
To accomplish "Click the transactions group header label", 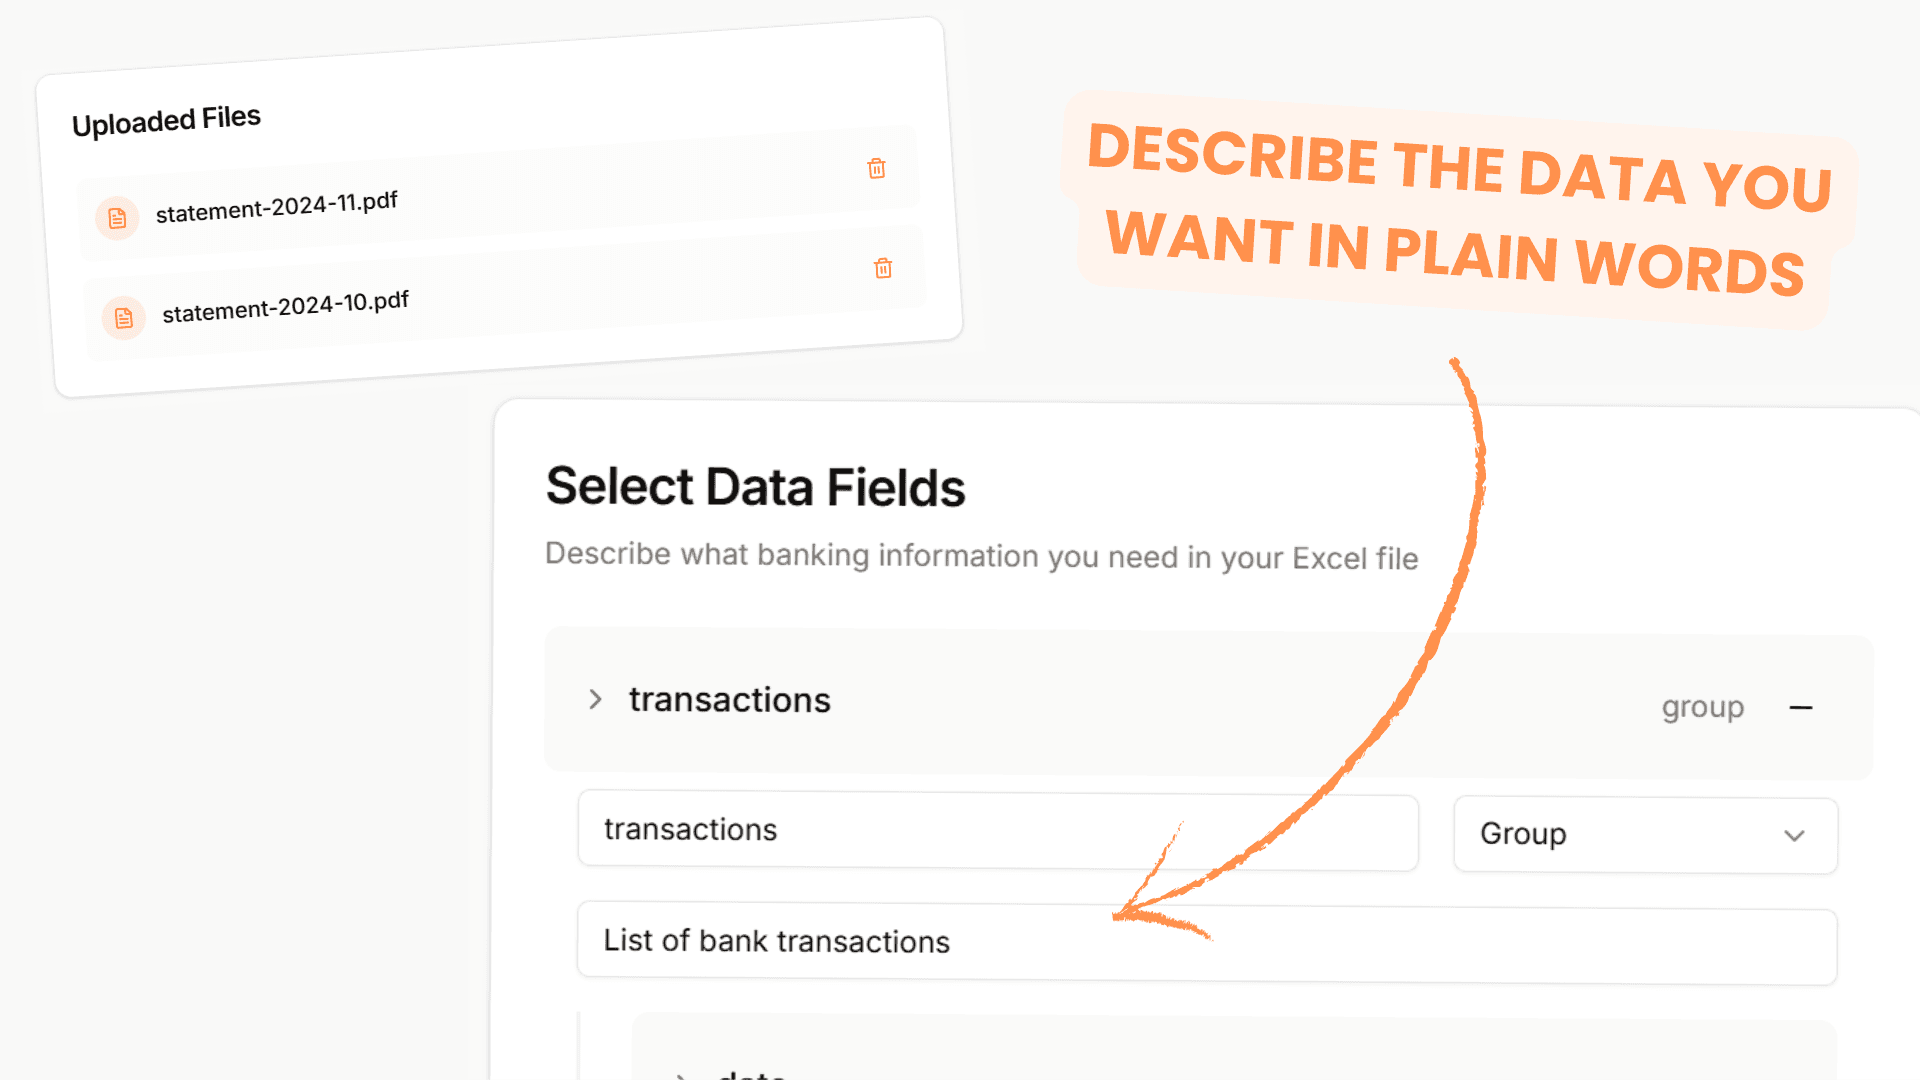I will [x=730, y=700].
